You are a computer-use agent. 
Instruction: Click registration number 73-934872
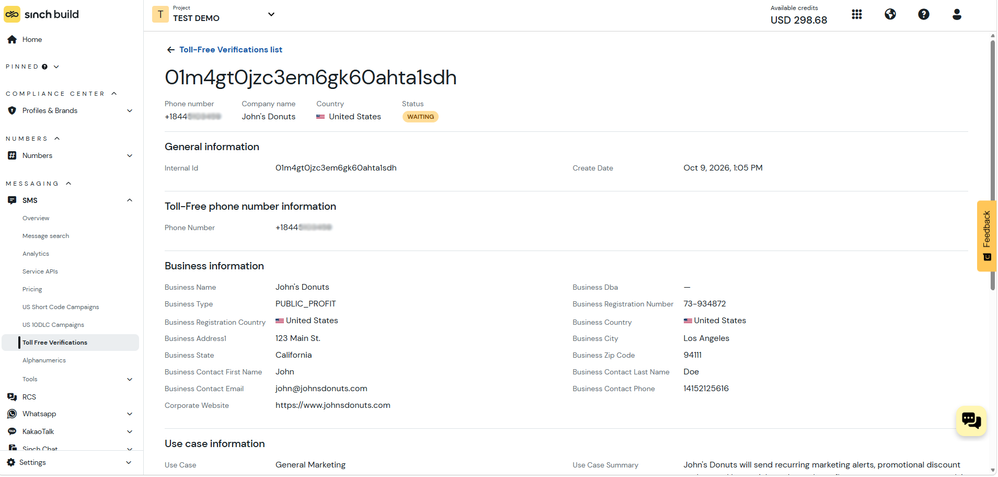(705, 304)
